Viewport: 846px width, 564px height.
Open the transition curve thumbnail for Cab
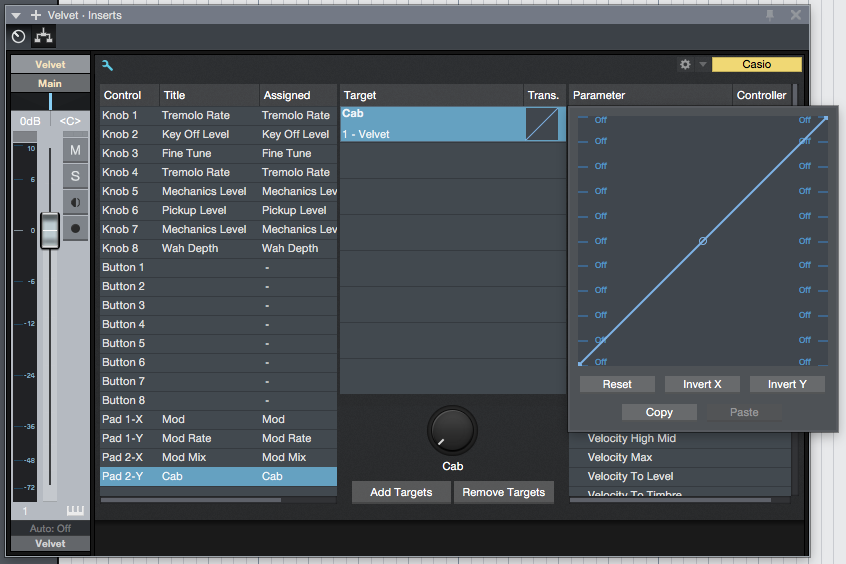coord(542,124)
